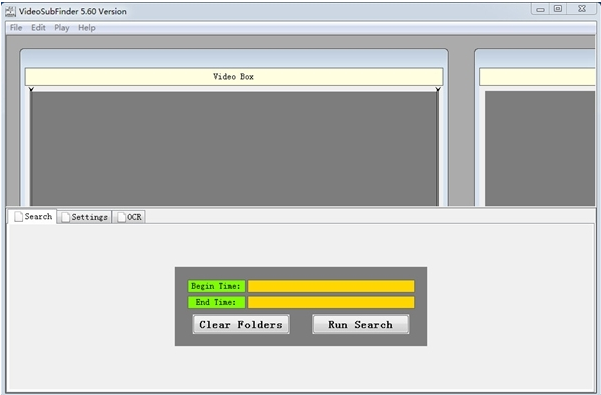
Task: Click the VideoSubFinder app icon in title bar
Action: [10, 11]
